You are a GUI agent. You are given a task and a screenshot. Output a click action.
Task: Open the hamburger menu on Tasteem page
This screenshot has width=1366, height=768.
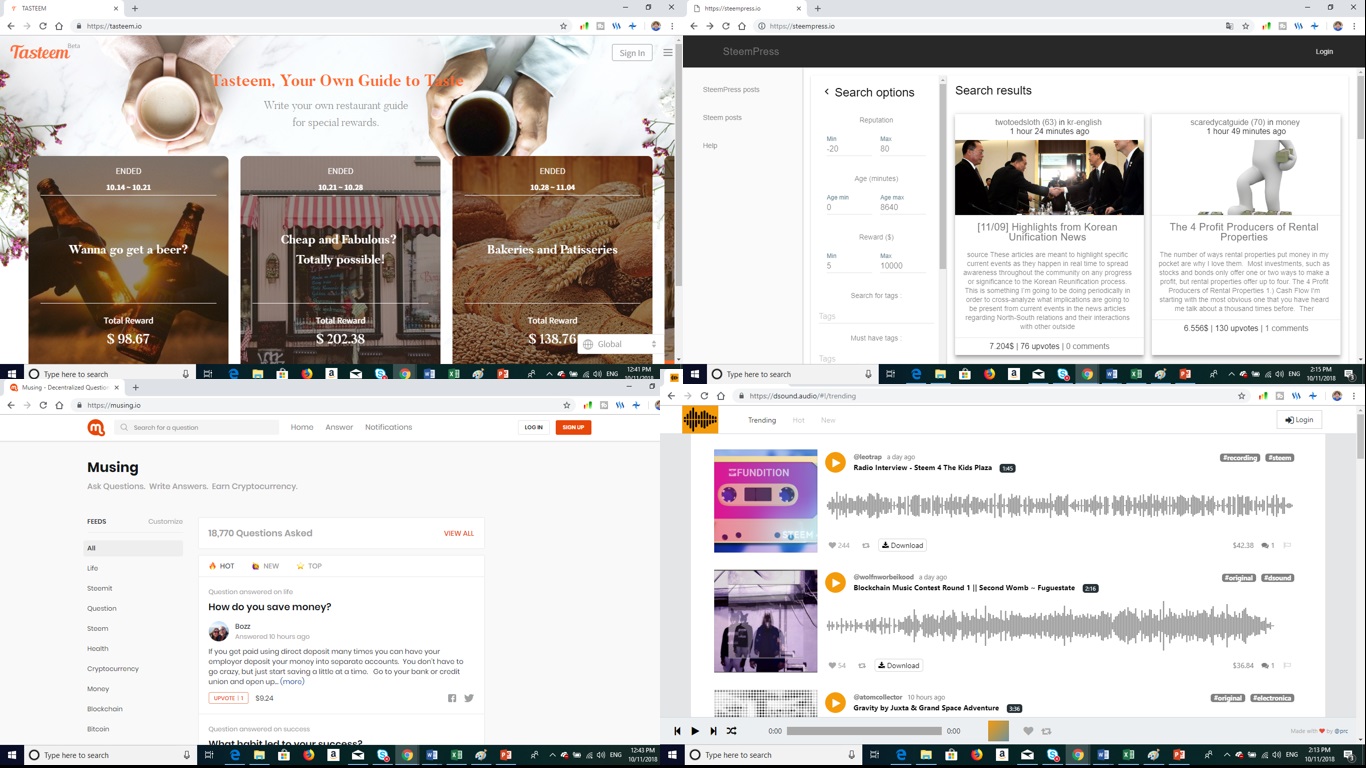668,52
